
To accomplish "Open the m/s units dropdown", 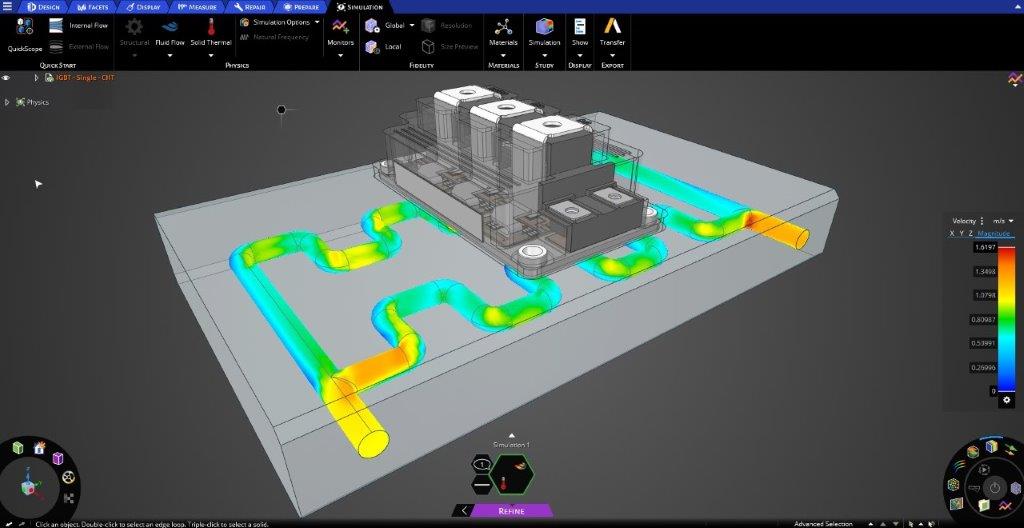I will (x=1003, y=221).
